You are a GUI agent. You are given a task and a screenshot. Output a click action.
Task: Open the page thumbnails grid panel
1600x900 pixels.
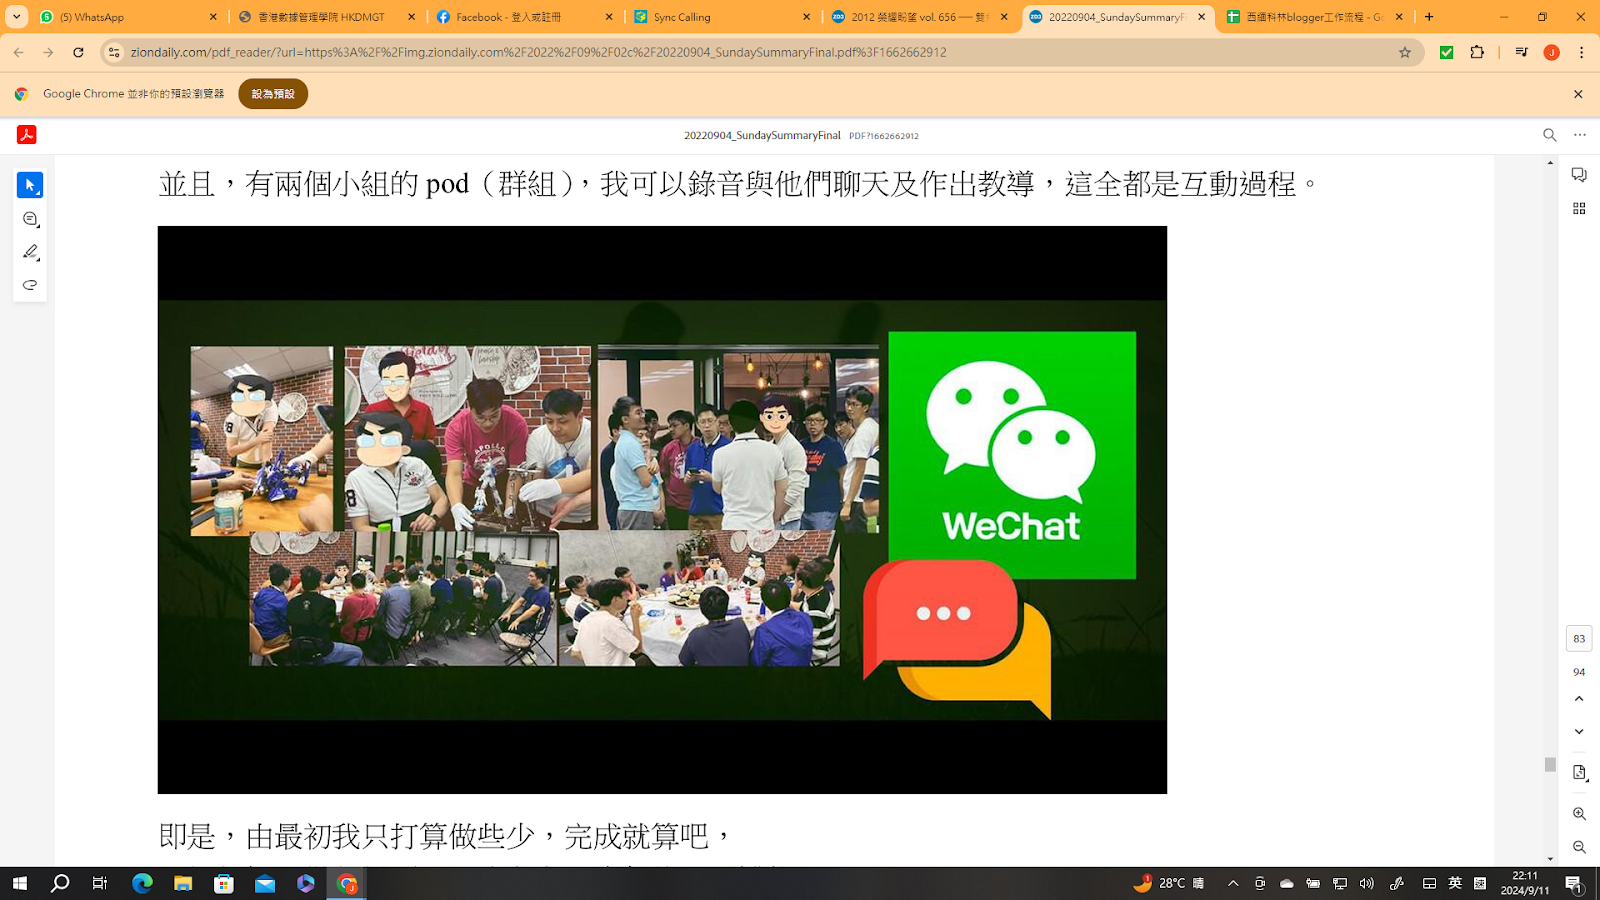[x=1579, y=208]
